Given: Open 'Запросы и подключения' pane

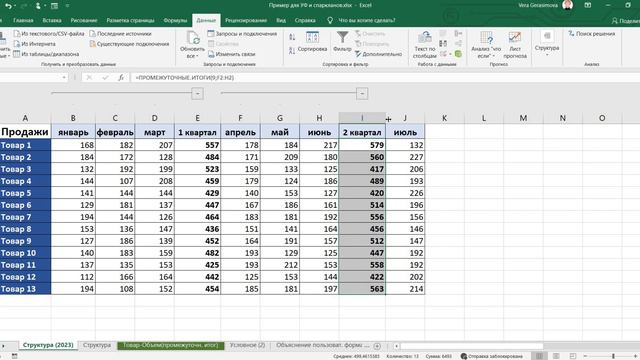Looking at the screenshot, I should tap(242, 33).
